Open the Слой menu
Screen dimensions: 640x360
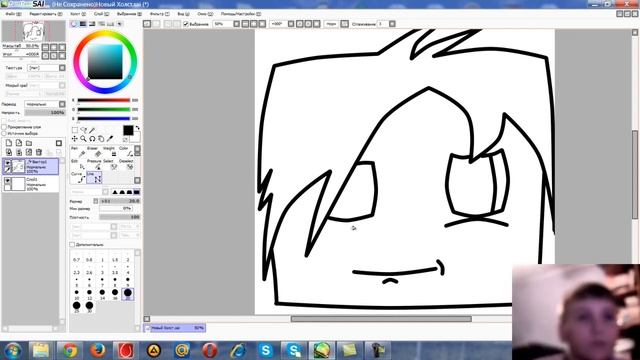click(102, 14)
